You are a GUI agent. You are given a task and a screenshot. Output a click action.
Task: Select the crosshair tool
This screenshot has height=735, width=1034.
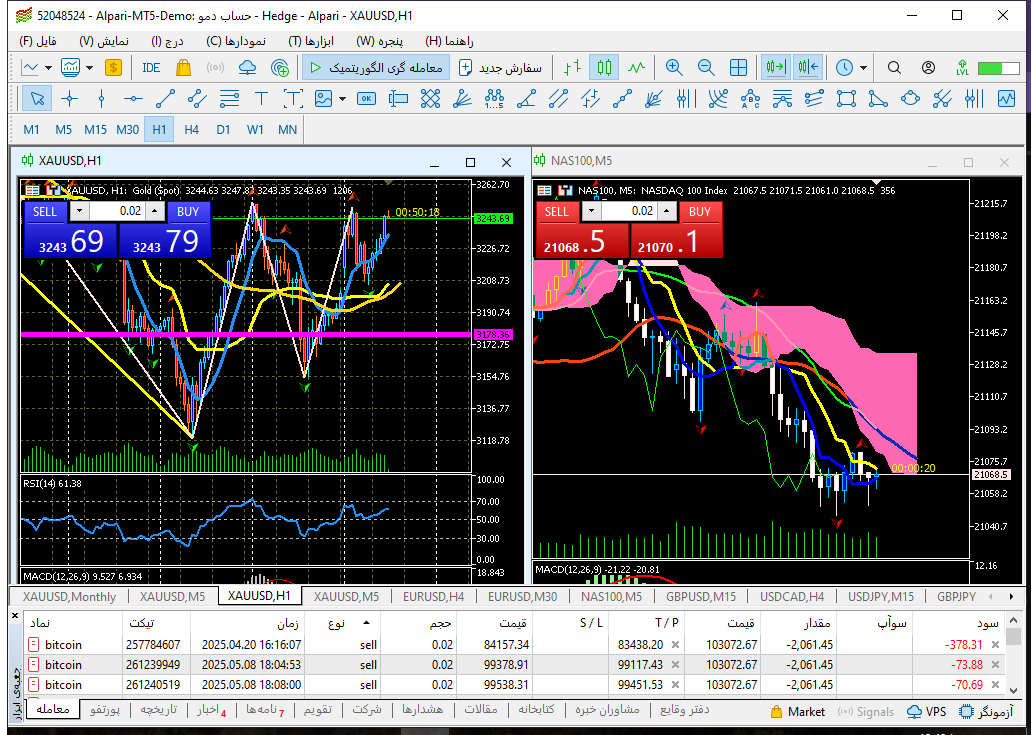69,99
